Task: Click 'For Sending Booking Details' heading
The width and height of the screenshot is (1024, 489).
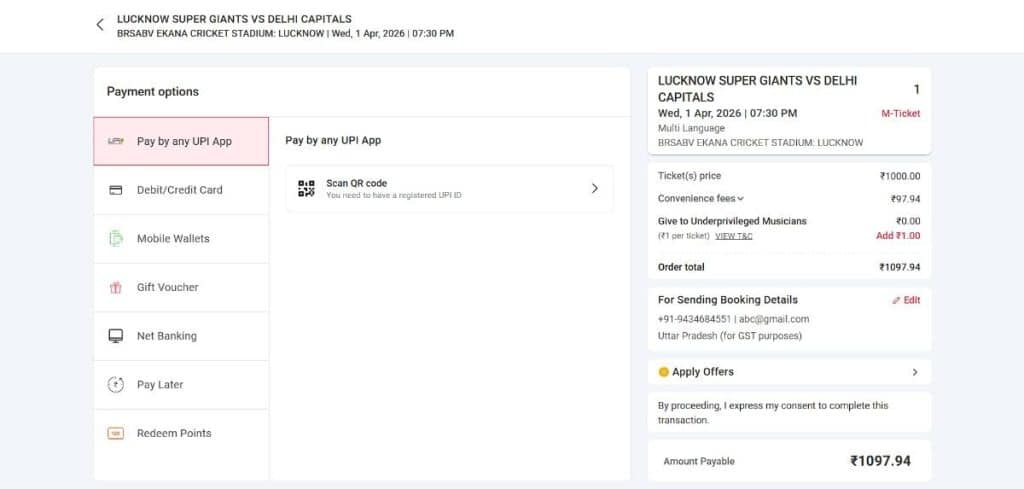Action: (x=728, y=300)
